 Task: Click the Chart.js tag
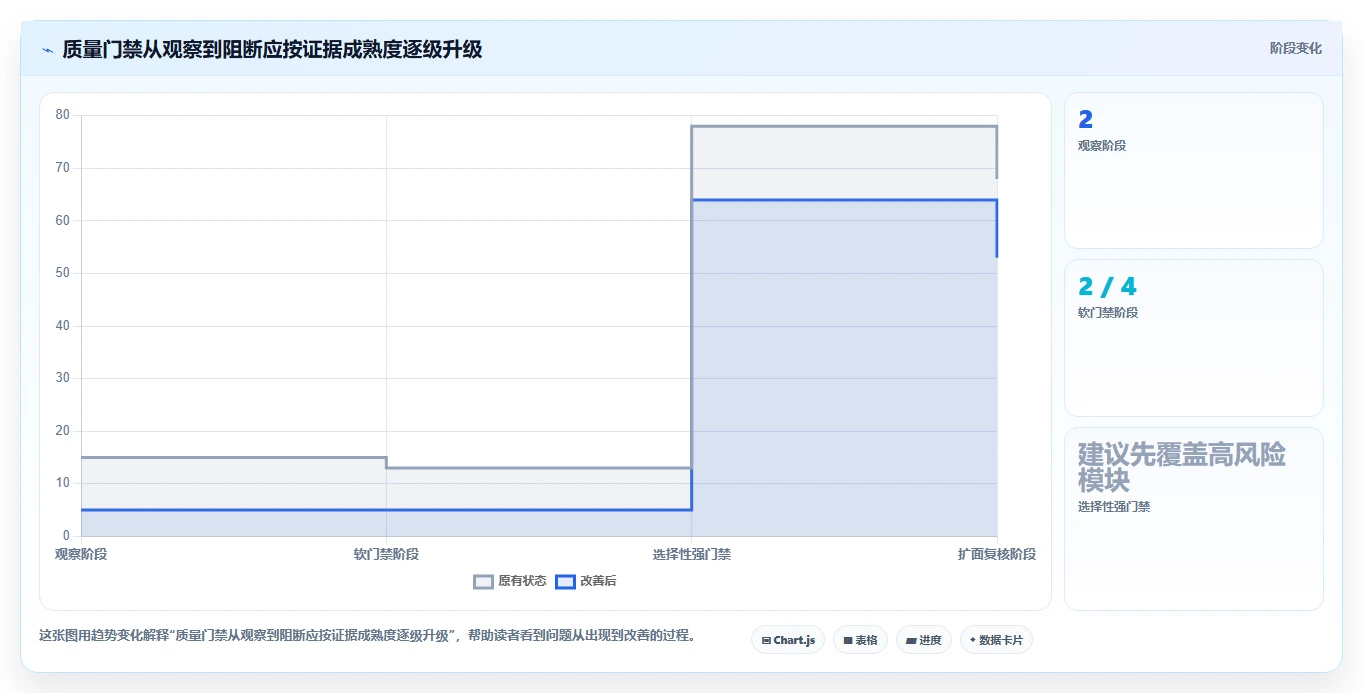pos(788,640)
